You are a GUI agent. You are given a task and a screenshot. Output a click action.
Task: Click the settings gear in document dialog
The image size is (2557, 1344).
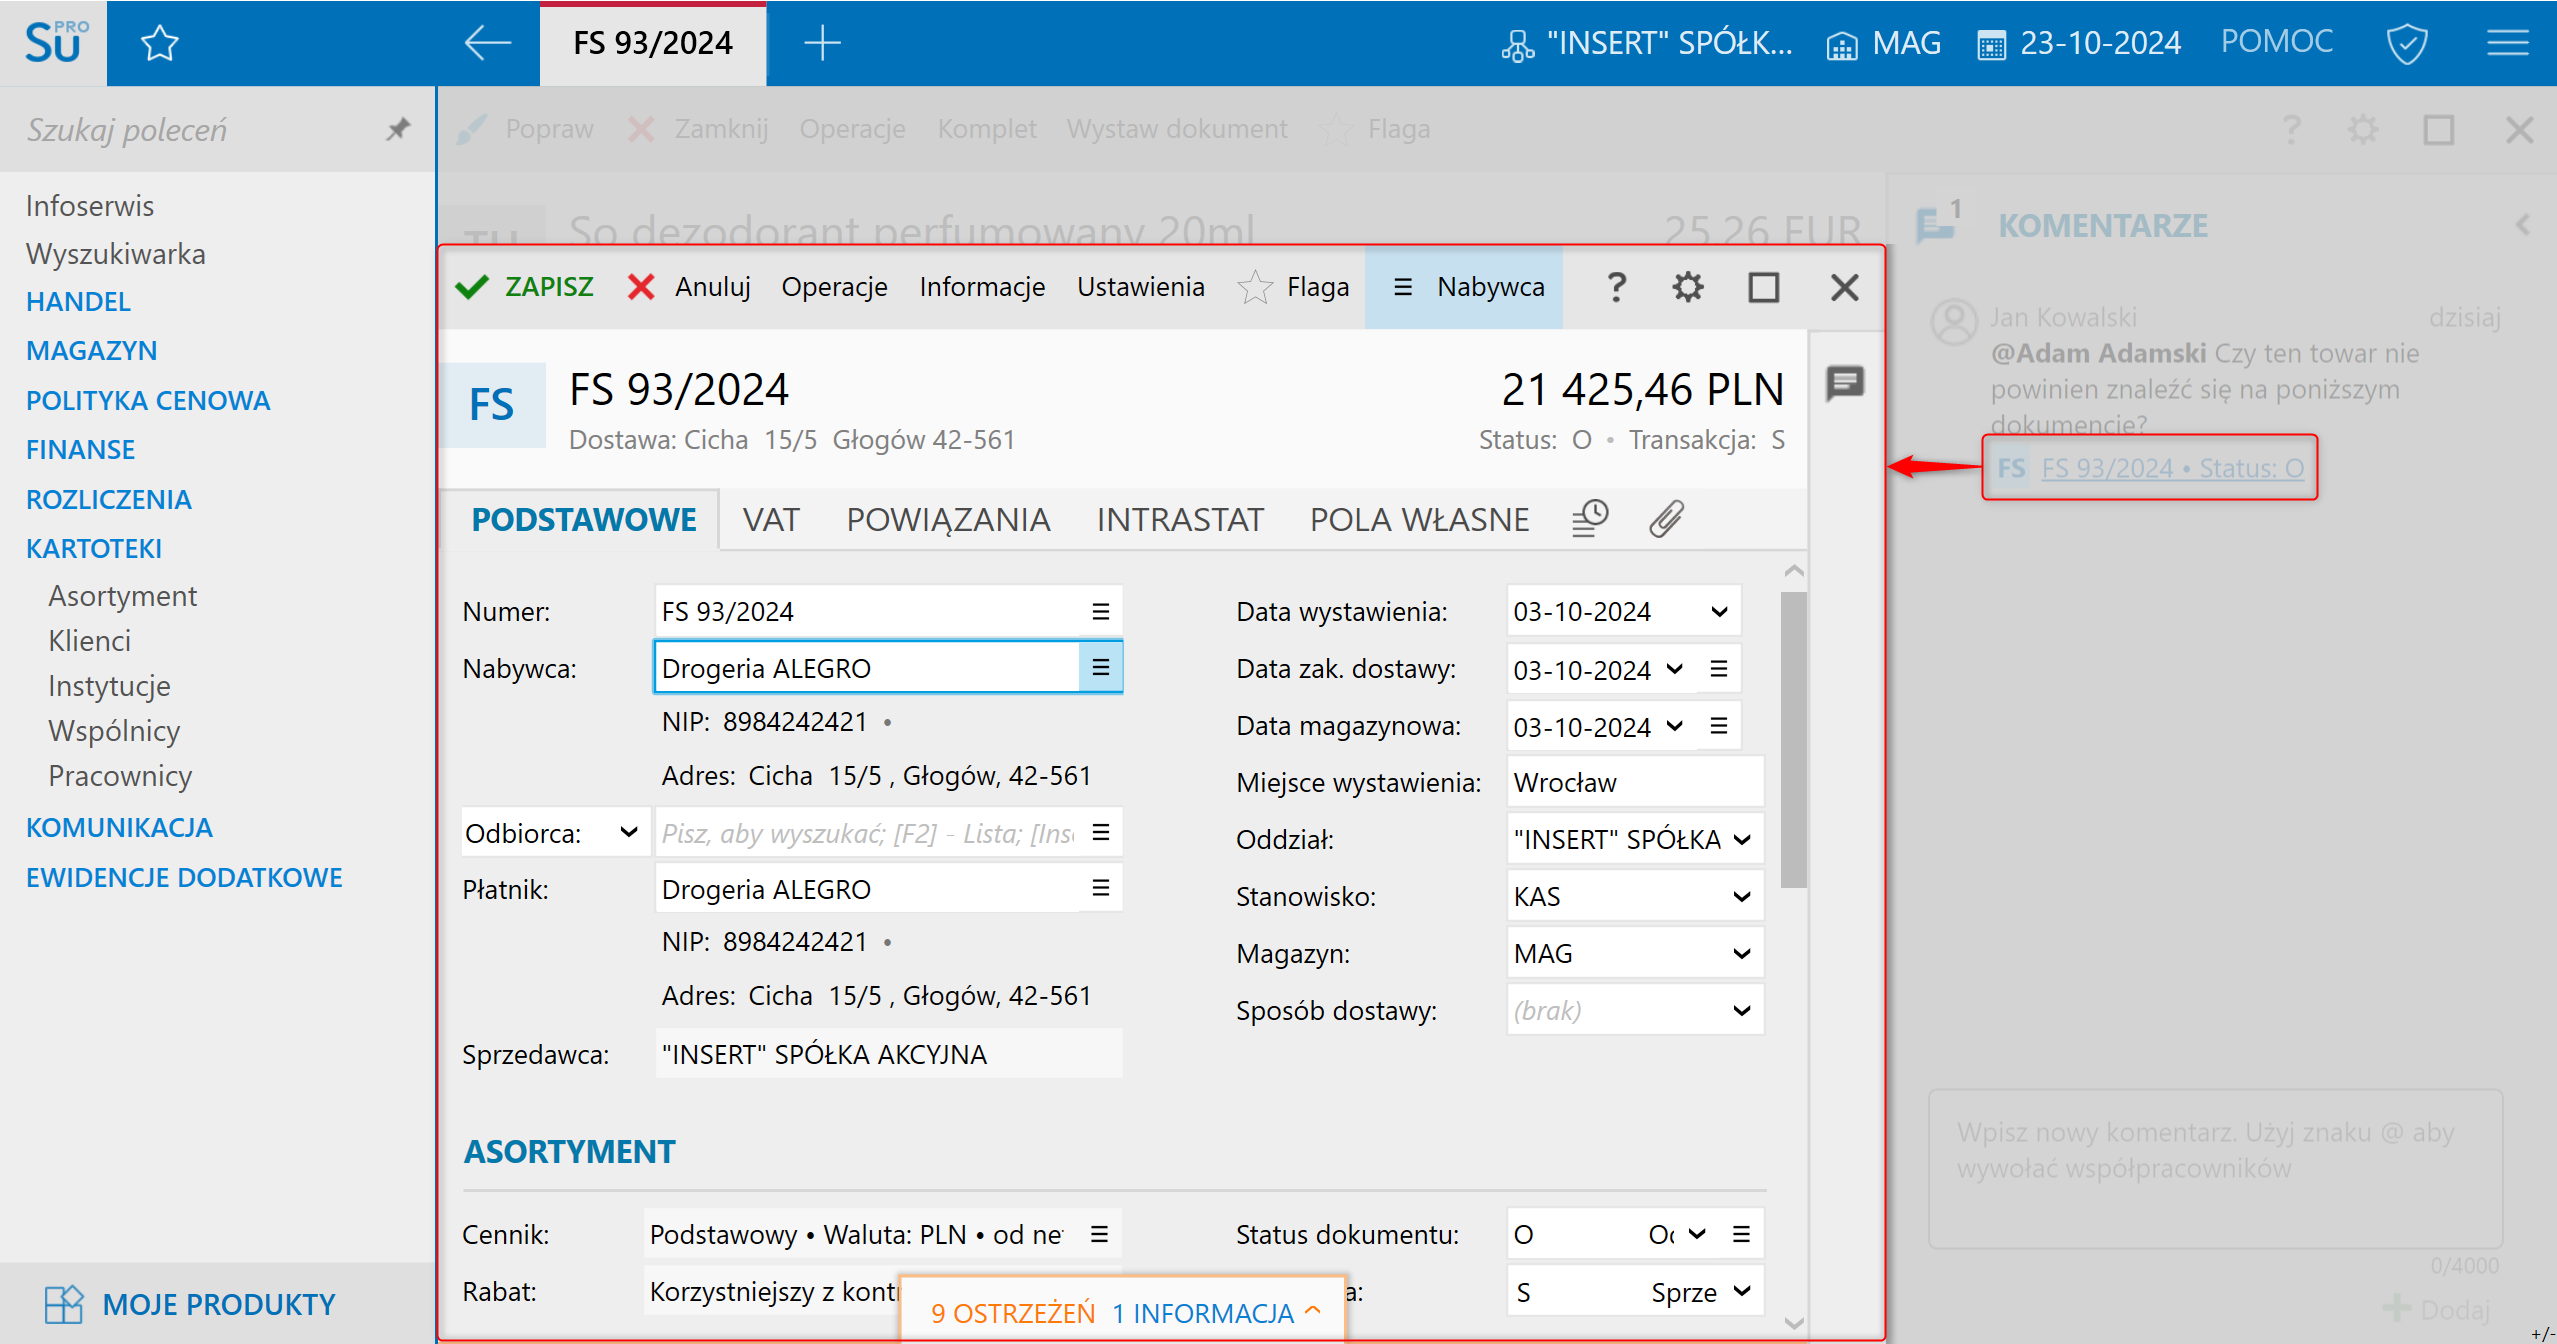(x=1688, y=288)
